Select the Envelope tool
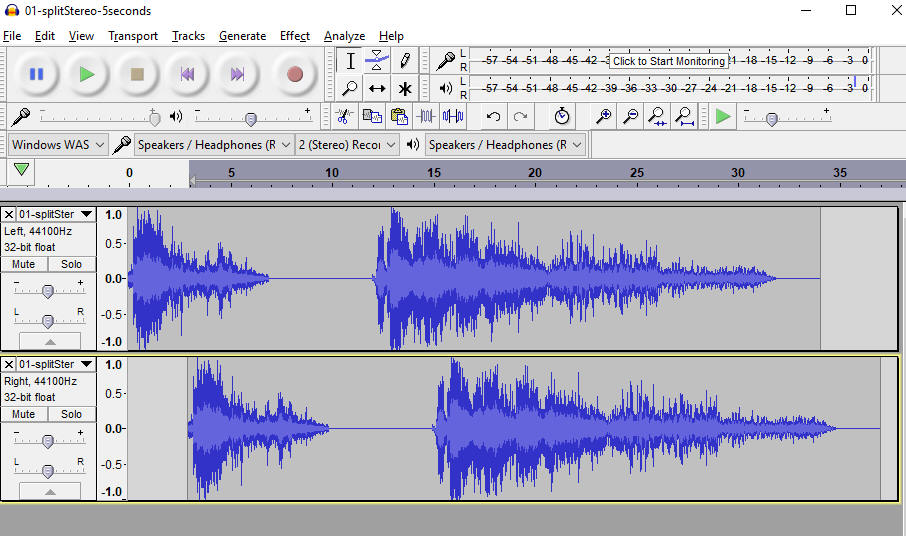 point(376,60)
